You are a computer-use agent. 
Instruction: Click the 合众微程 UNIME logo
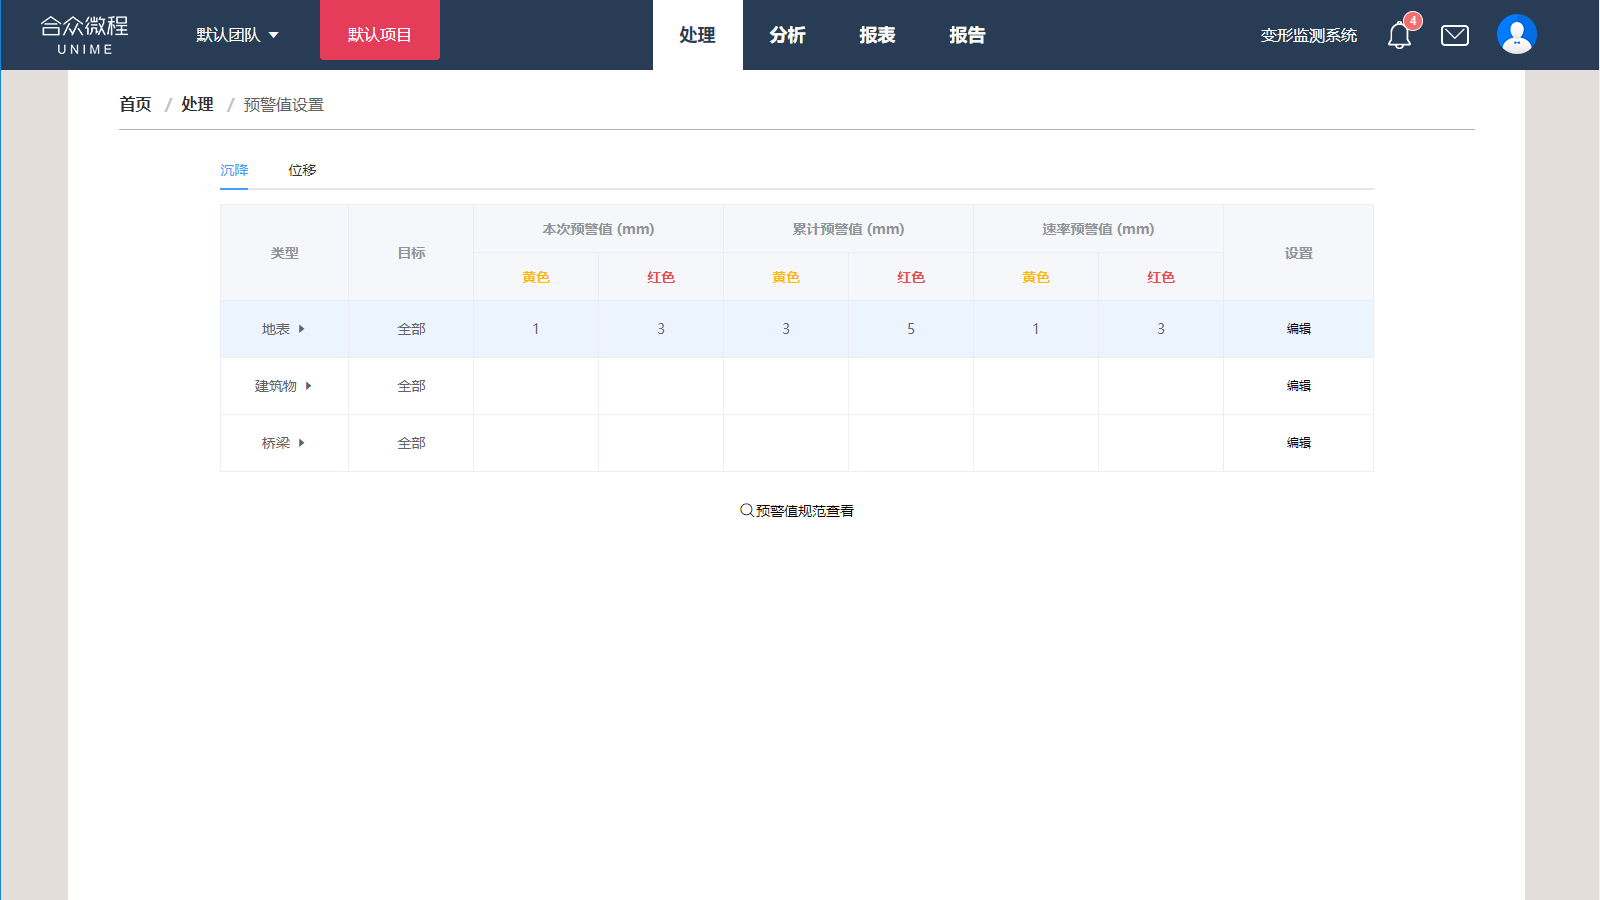tap(85, 35)
